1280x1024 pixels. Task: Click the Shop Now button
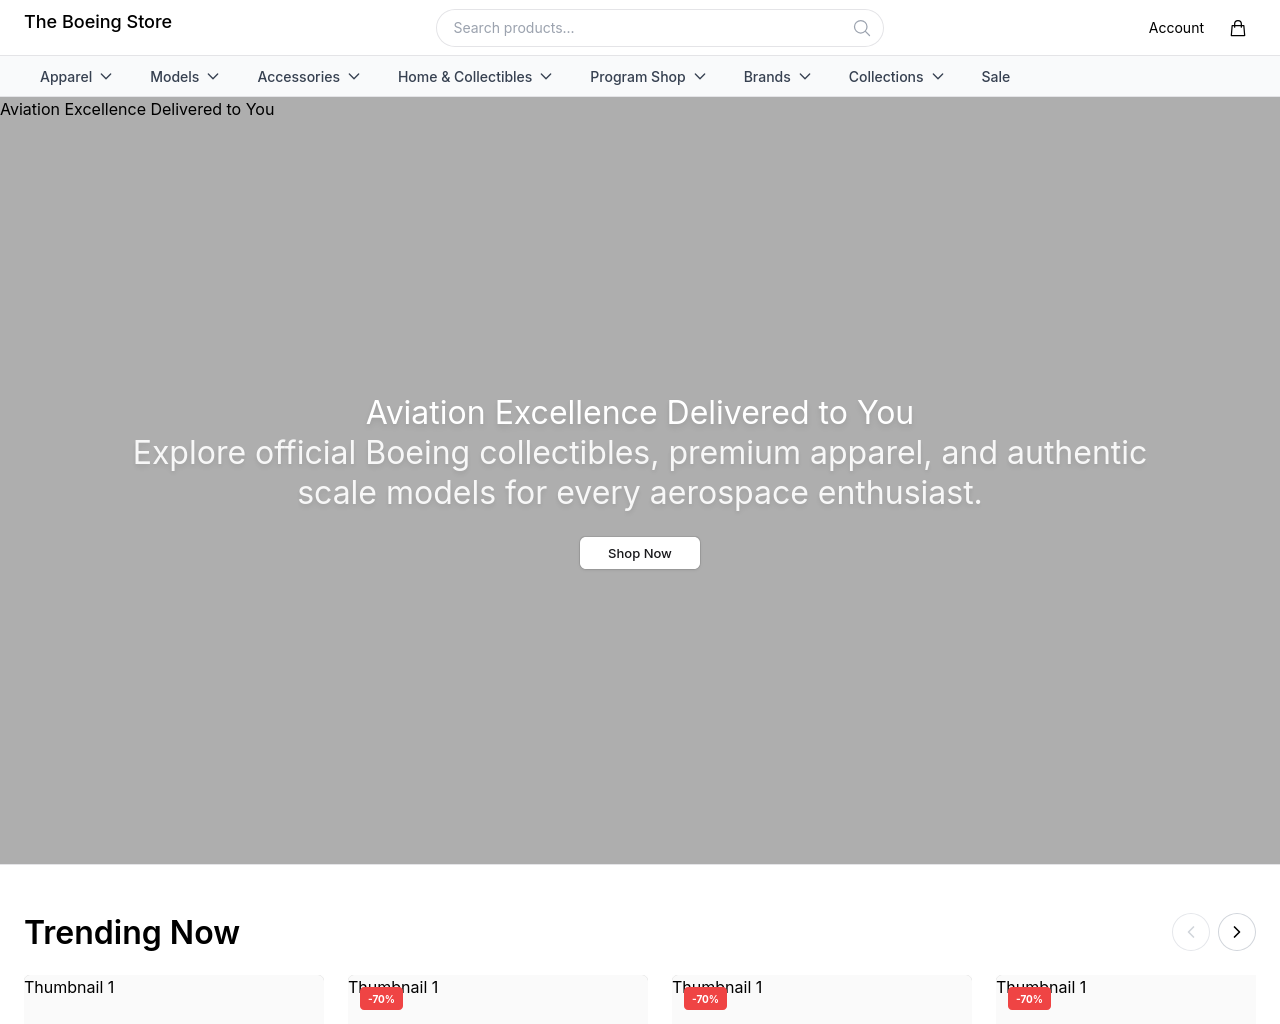[640, 553]
